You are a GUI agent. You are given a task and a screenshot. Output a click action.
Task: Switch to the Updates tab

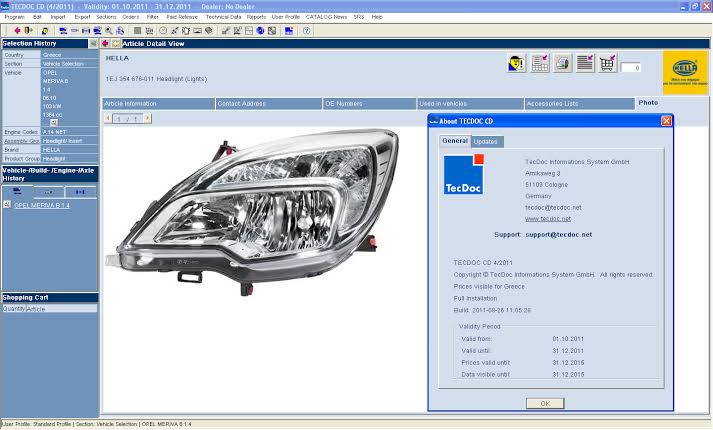[486, 142]
